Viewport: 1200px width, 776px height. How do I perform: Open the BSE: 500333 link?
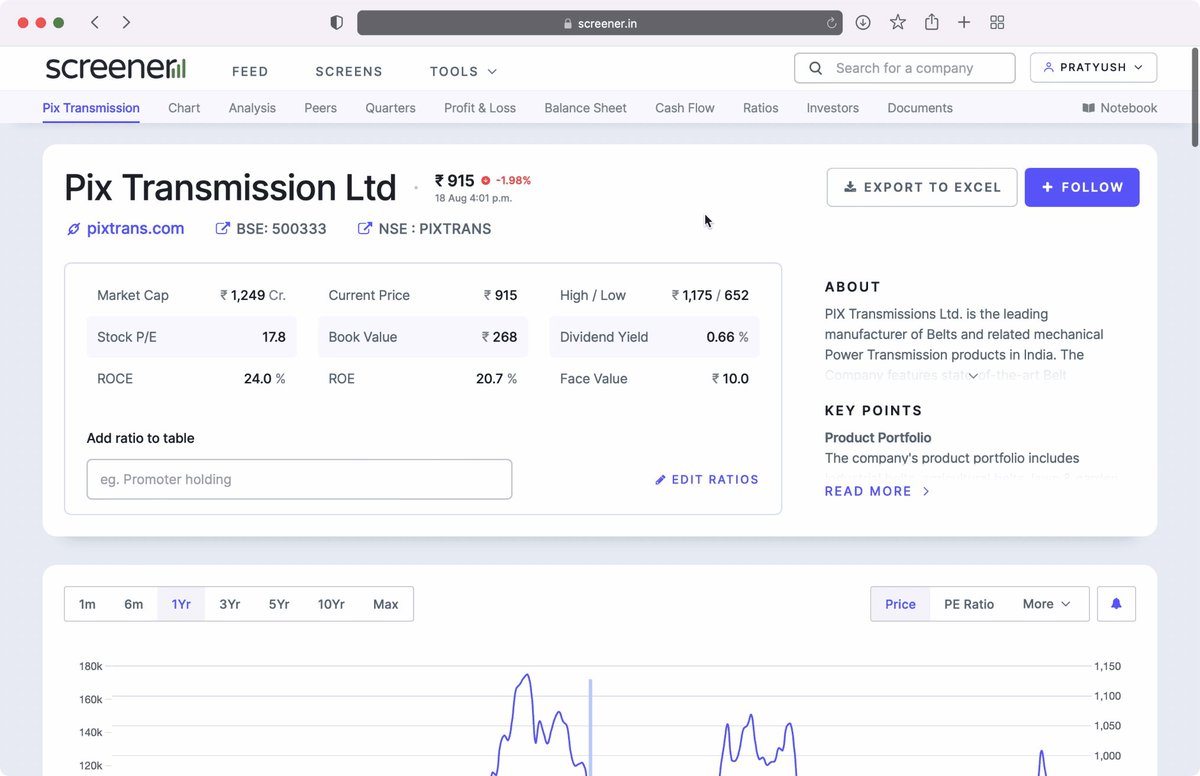(x=271, y=228)
